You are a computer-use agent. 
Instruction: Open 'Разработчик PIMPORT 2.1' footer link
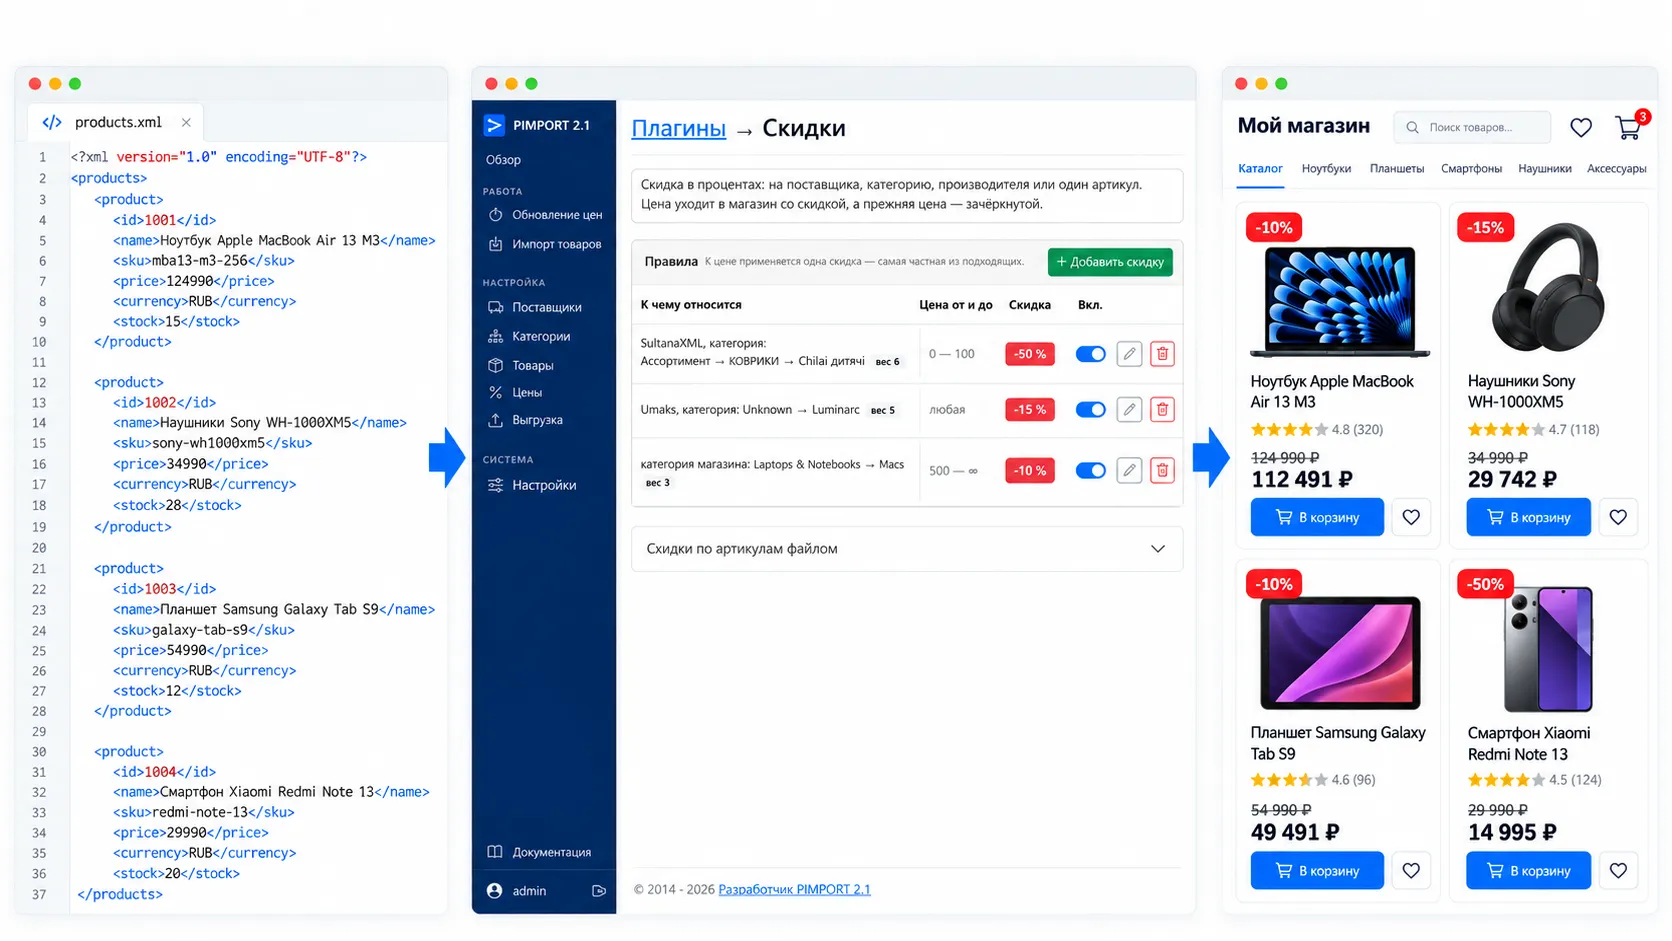click(795, 889)
